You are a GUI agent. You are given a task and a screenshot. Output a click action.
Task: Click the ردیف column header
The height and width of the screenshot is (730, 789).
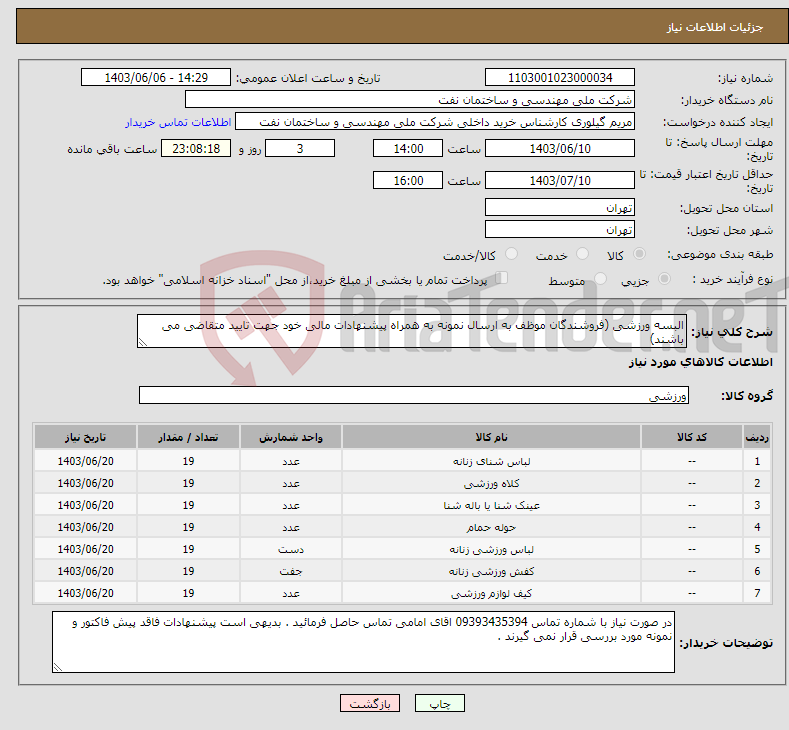click(x=757, y=437)
